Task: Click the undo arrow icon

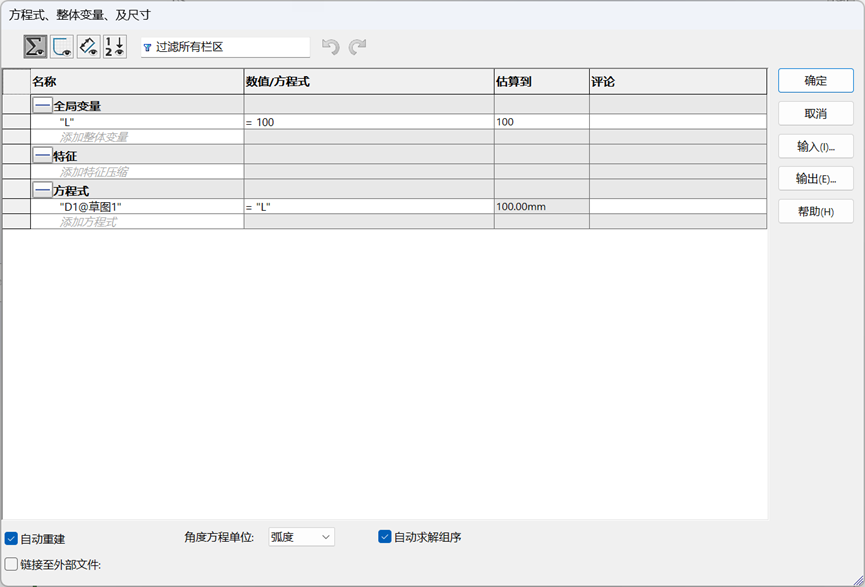Action: [330, 47]
